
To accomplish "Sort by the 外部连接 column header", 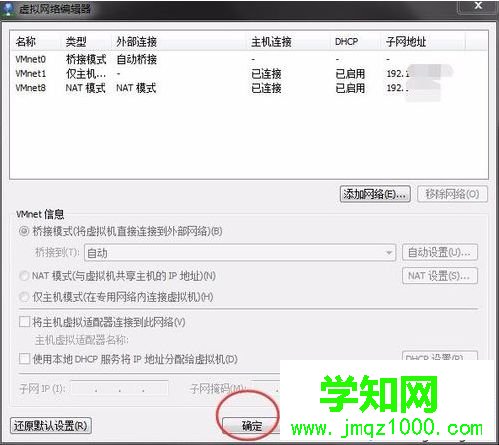I will 179,42.
